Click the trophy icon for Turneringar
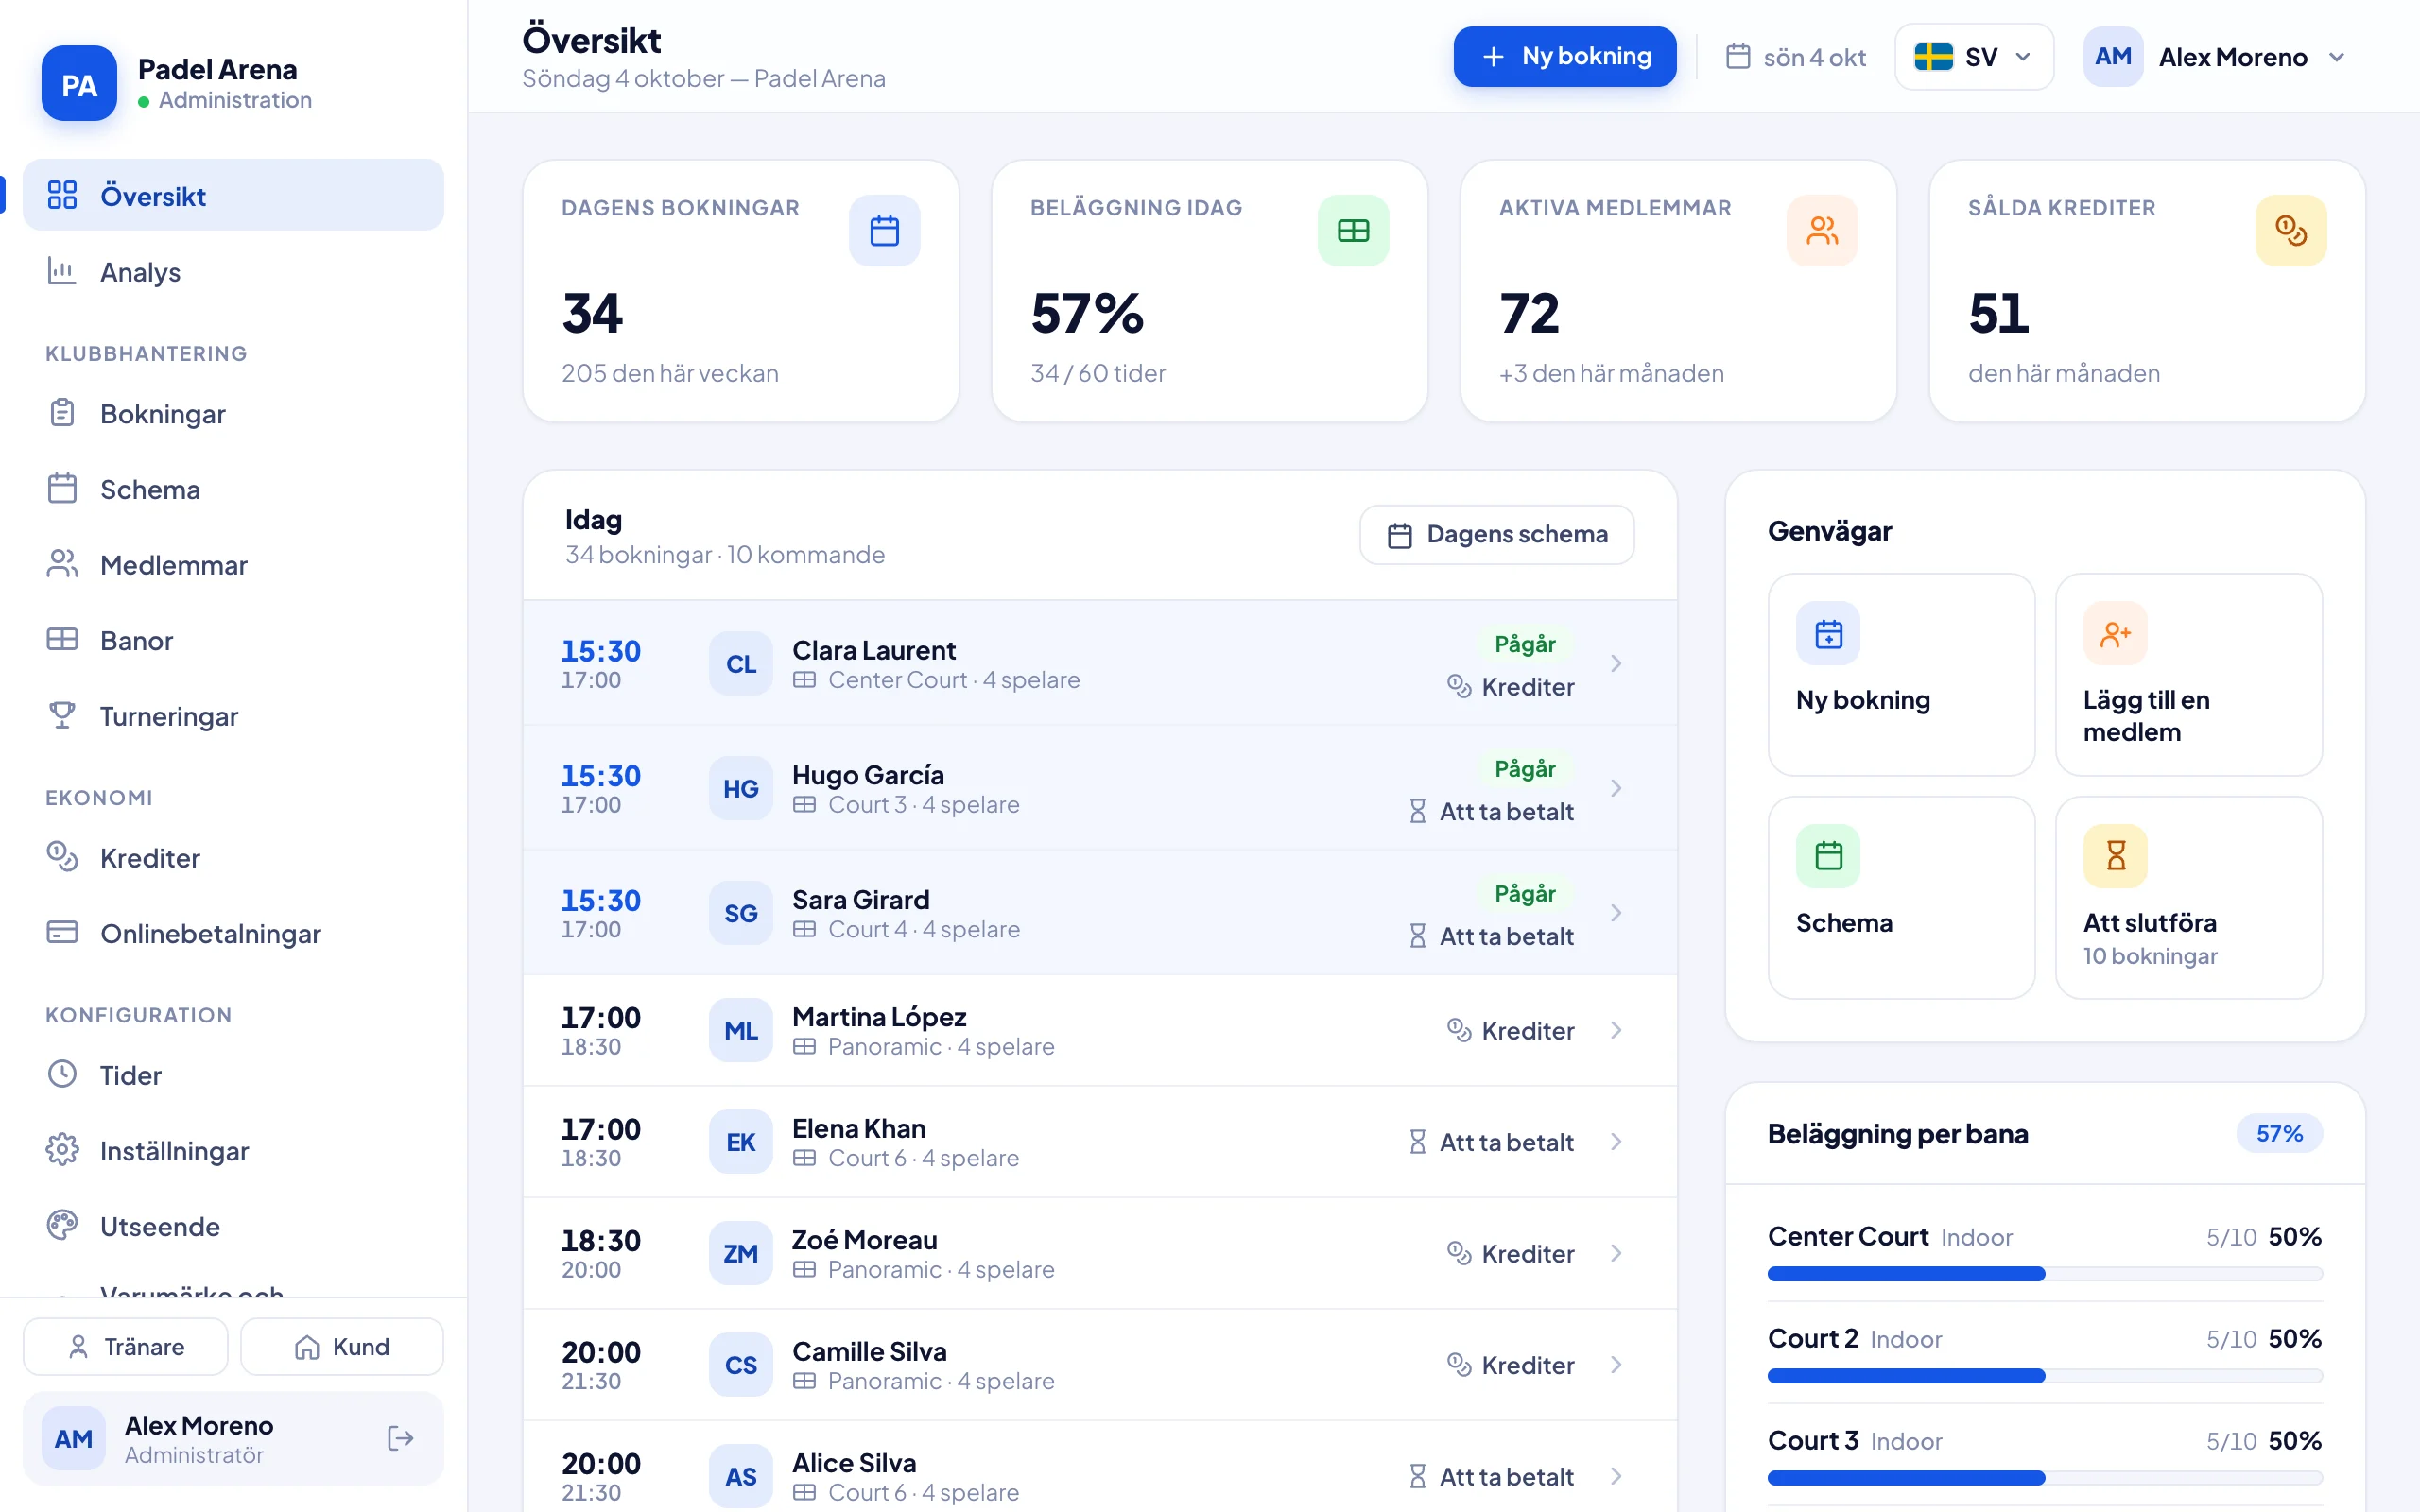Viewport: 2420px width, 1512px height. tap(62, 716)
